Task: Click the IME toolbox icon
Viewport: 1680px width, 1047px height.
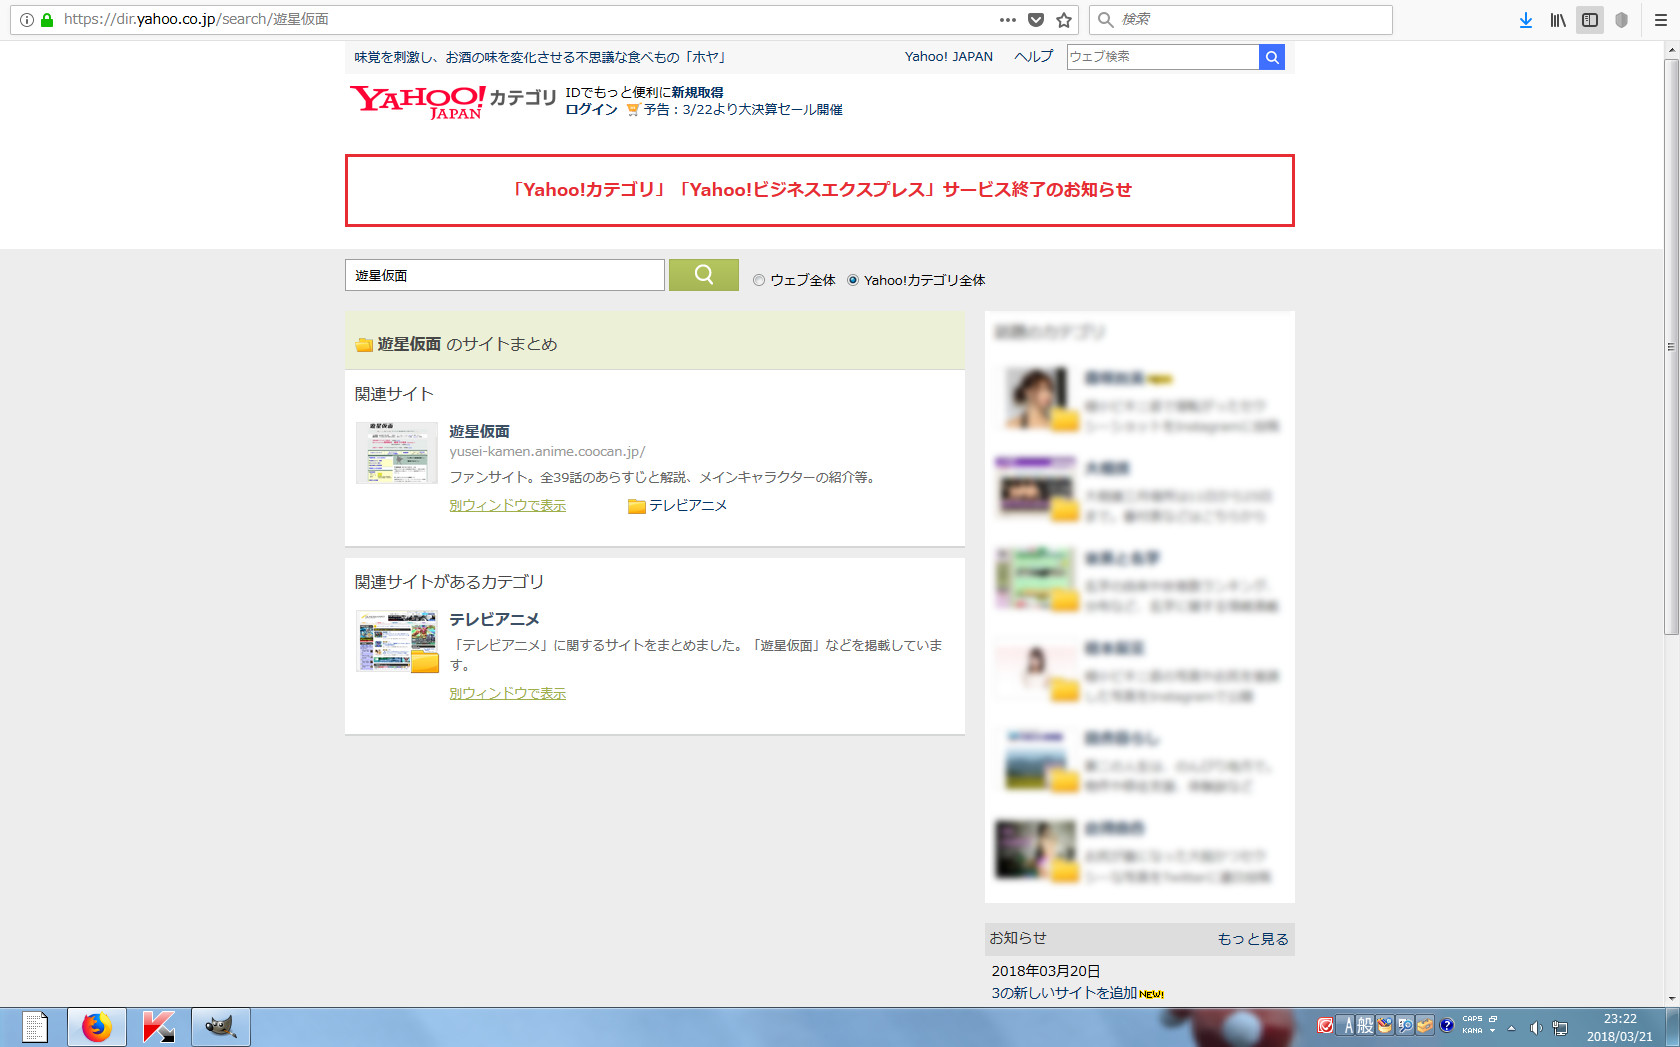Action: coord(1425,1025)
